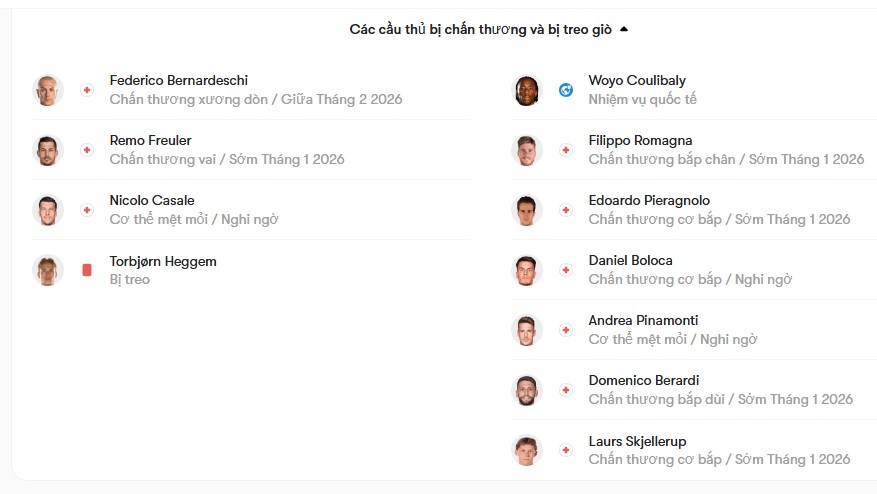Open Remo Freuler's player profile link
877x494 pixels.
coord(150,140)
